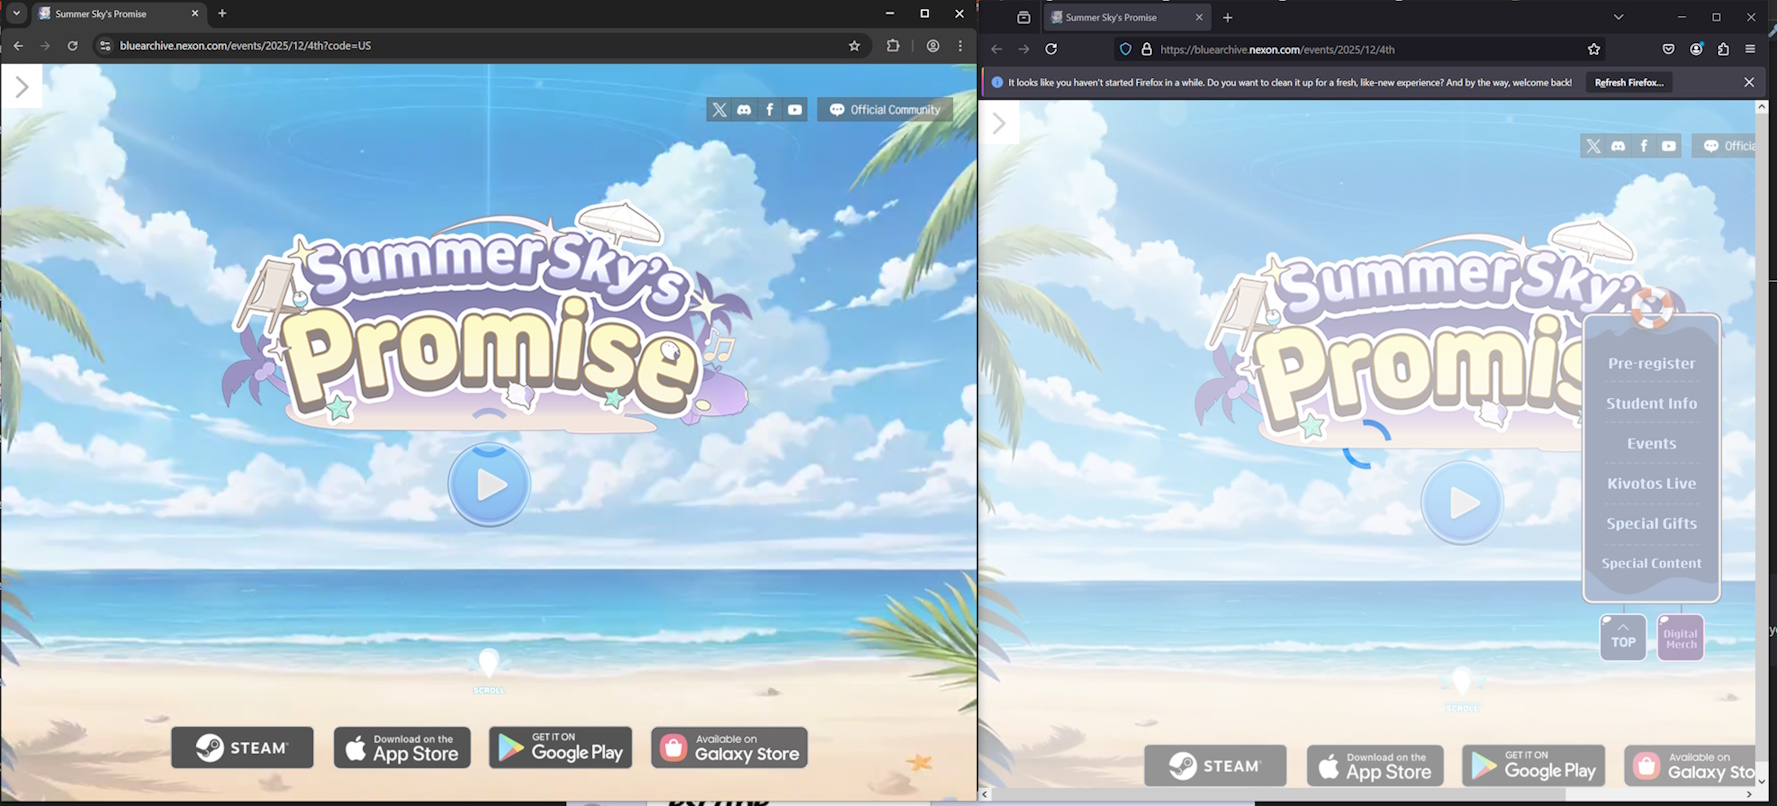1777x806 pixels.
Task: Go forward in Firefox window
Action: point(1023,49)
